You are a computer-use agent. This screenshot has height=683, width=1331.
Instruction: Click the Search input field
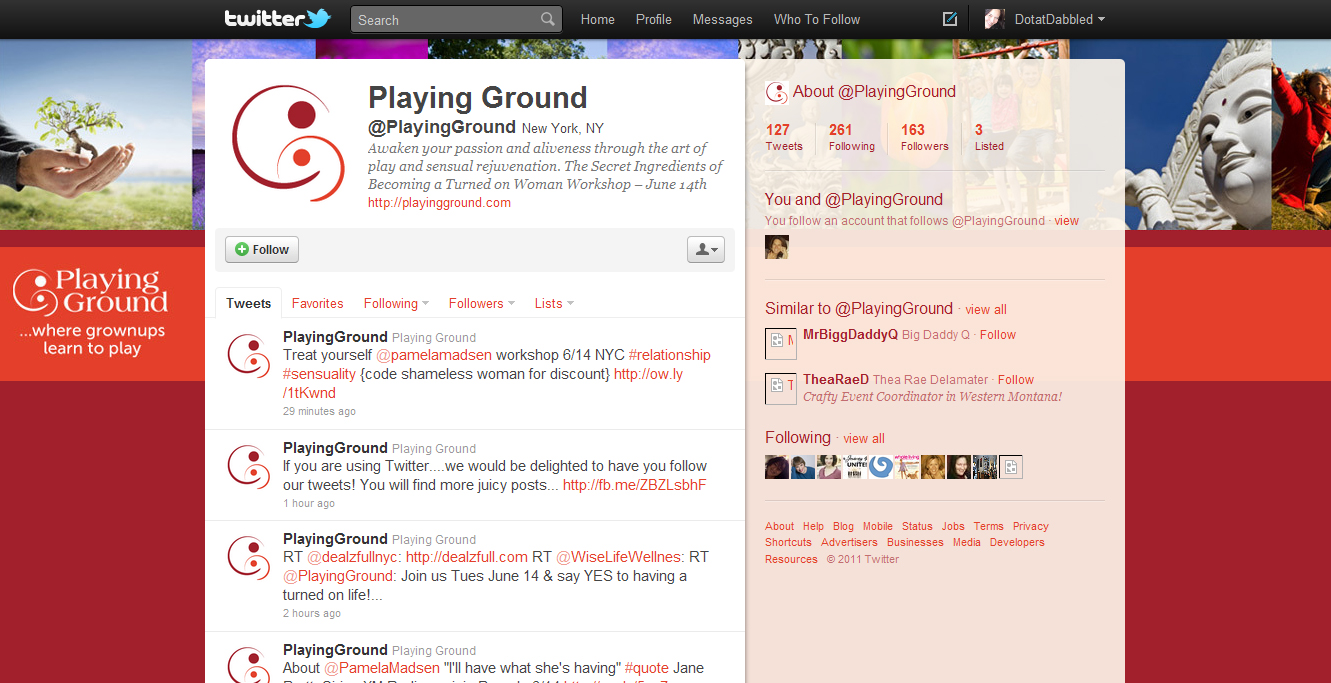(x=446, y=19)
